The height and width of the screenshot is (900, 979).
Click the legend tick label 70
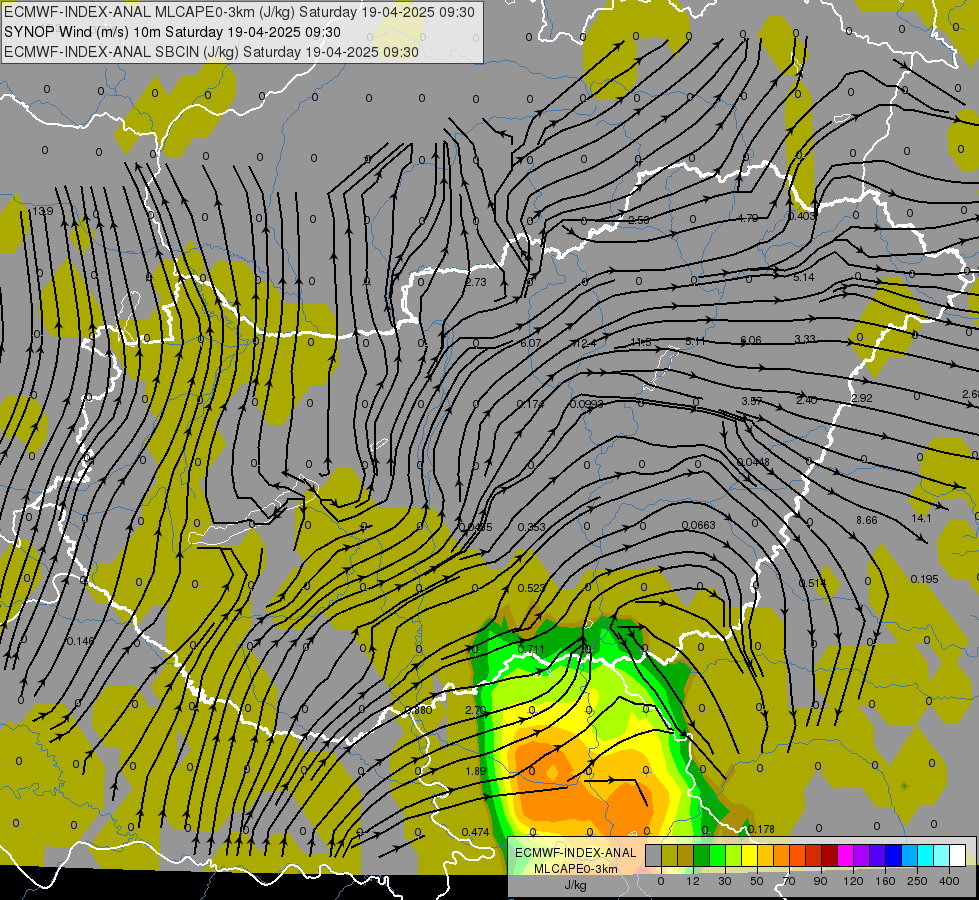789,881
